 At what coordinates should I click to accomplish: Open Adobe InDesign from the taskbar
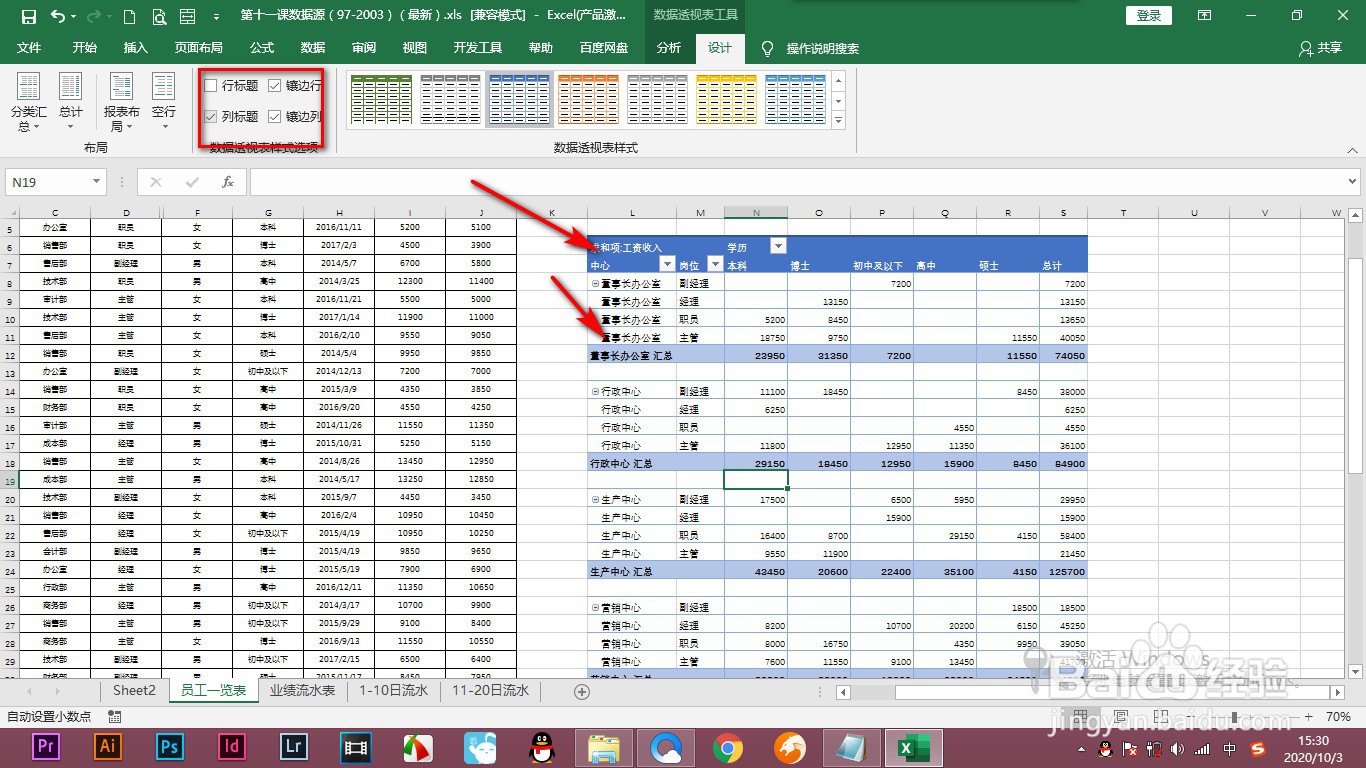click(x=231, y=747)
